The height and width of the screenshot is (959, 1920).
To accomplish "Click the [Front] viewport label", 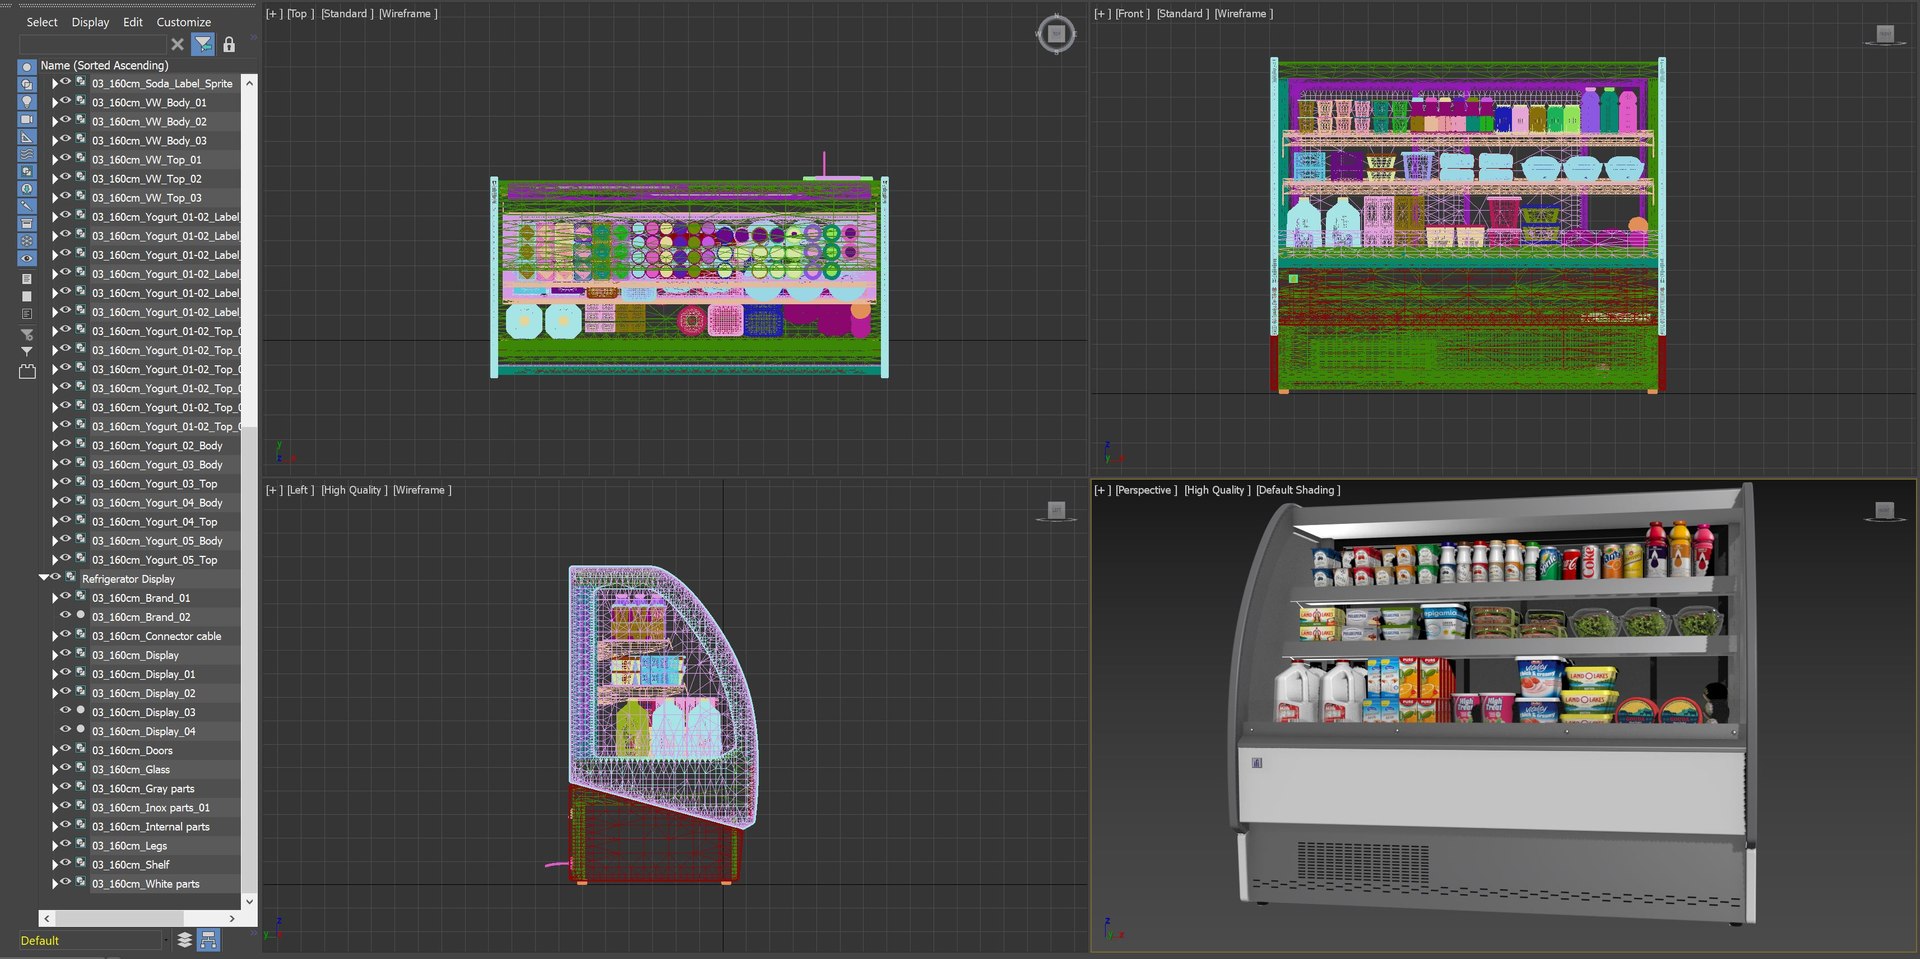I will point(1133,13).
